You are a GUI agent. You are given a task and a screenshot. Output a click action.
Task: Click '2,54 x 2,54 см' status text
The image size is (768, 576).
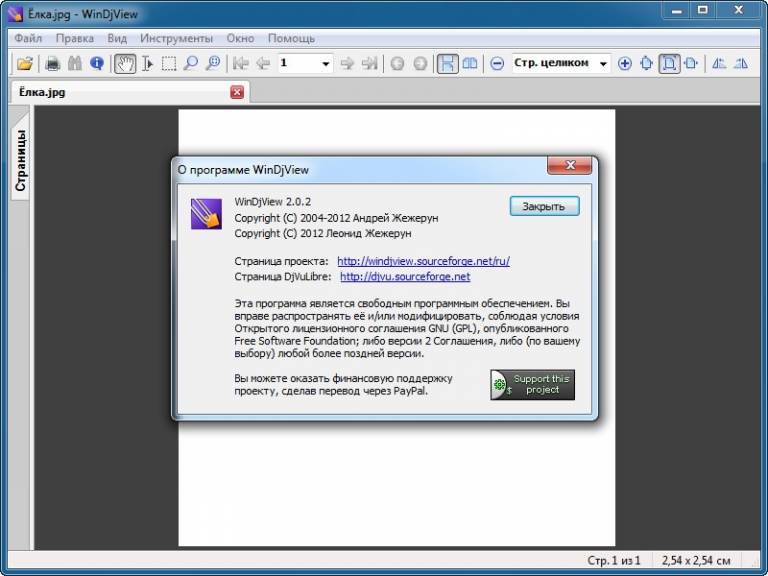696,560
